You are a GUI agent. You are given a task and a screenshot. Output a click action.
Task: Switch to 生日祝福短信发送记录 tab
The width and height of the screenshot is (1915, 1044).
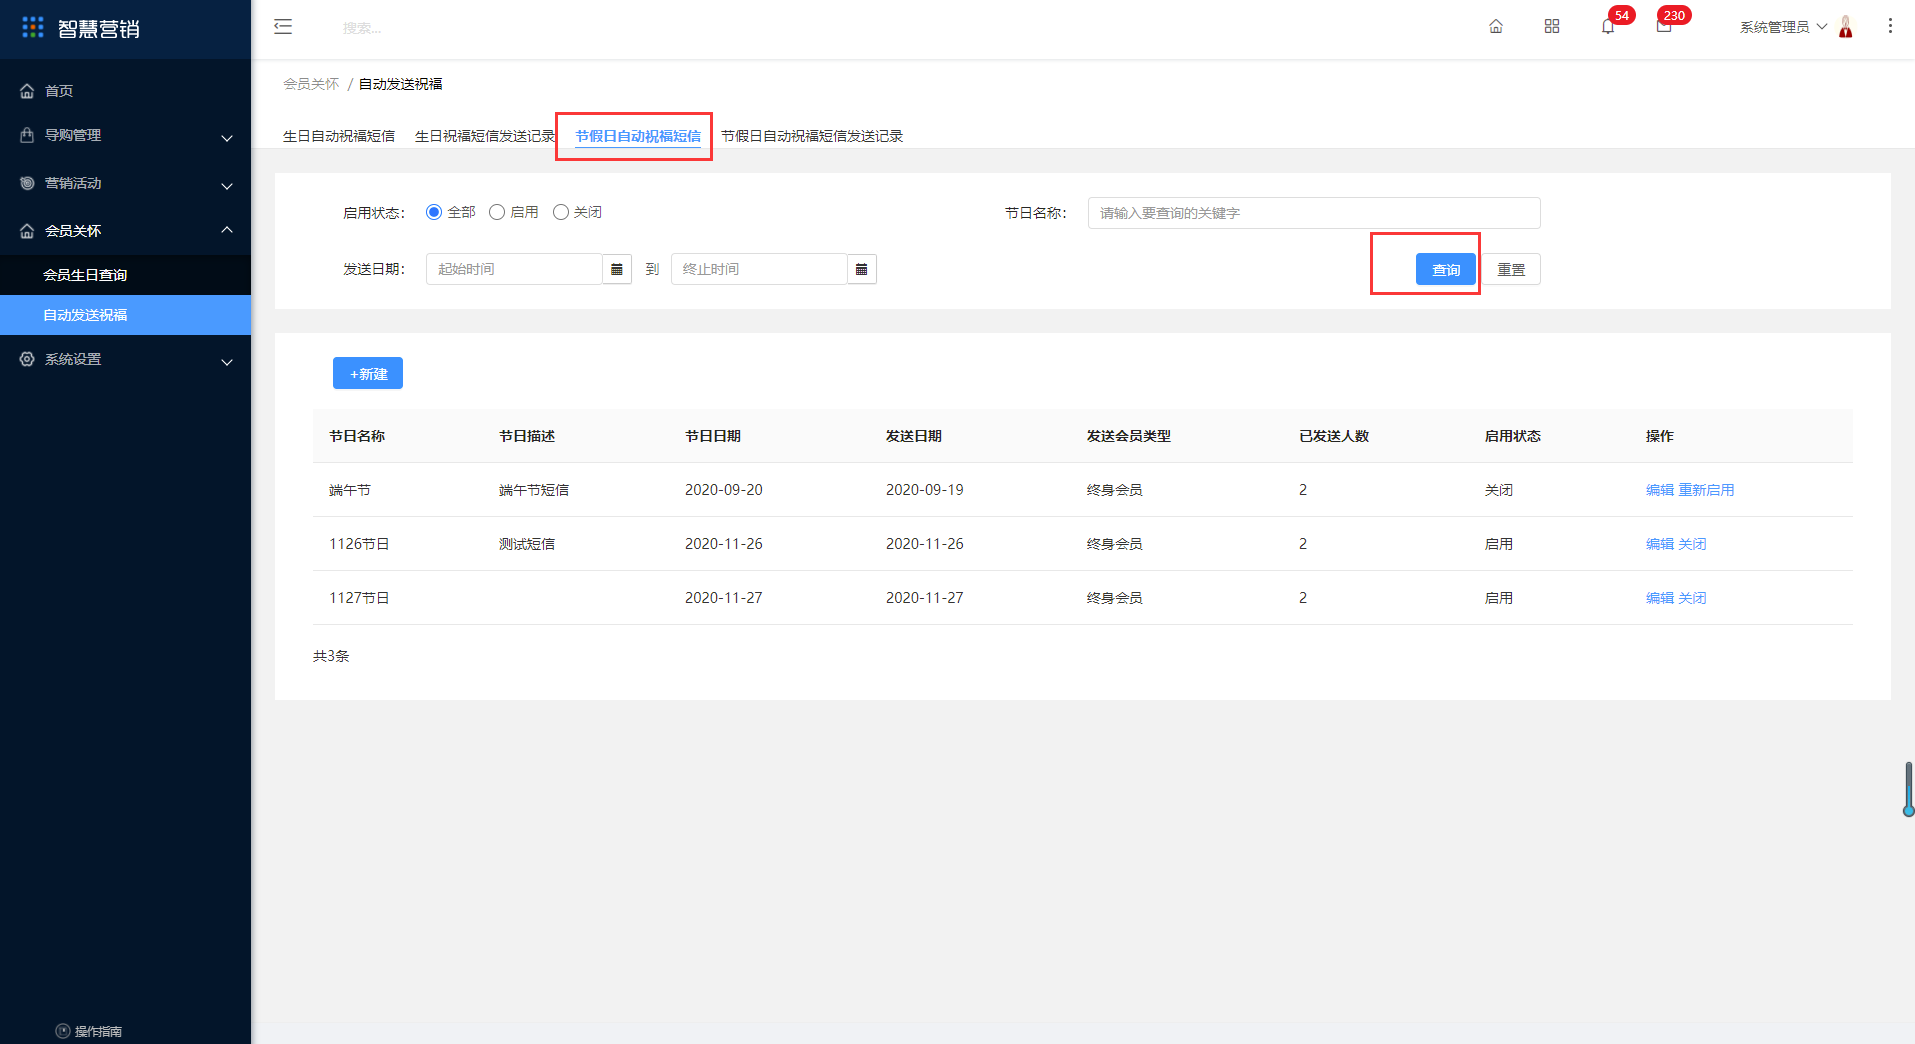(485, 136)
